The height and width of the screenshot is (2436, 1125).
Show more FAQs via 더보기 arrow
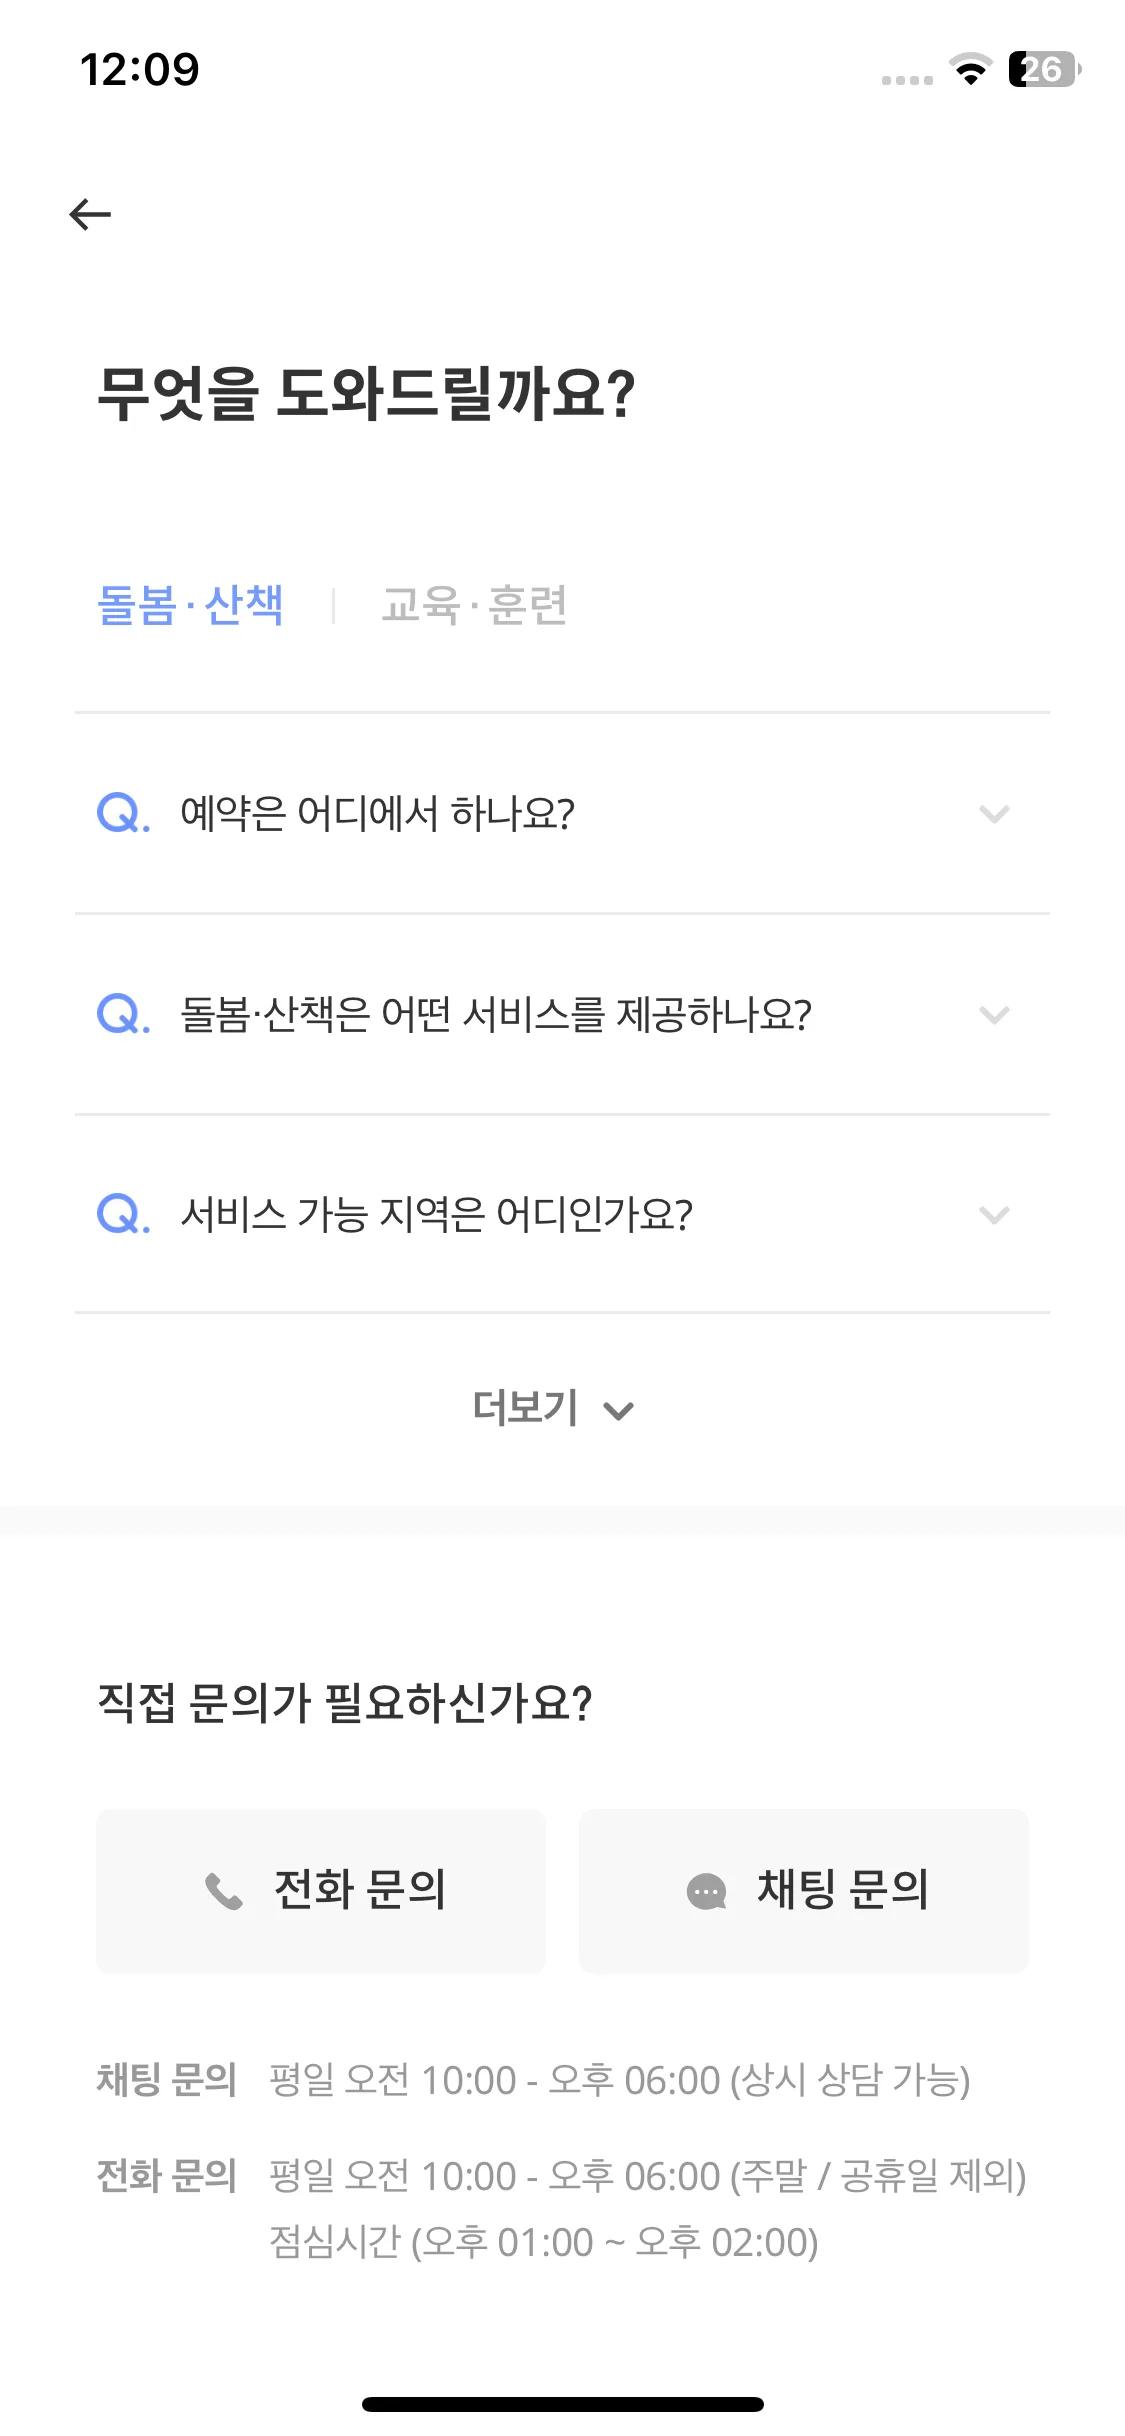point(619,1411)
